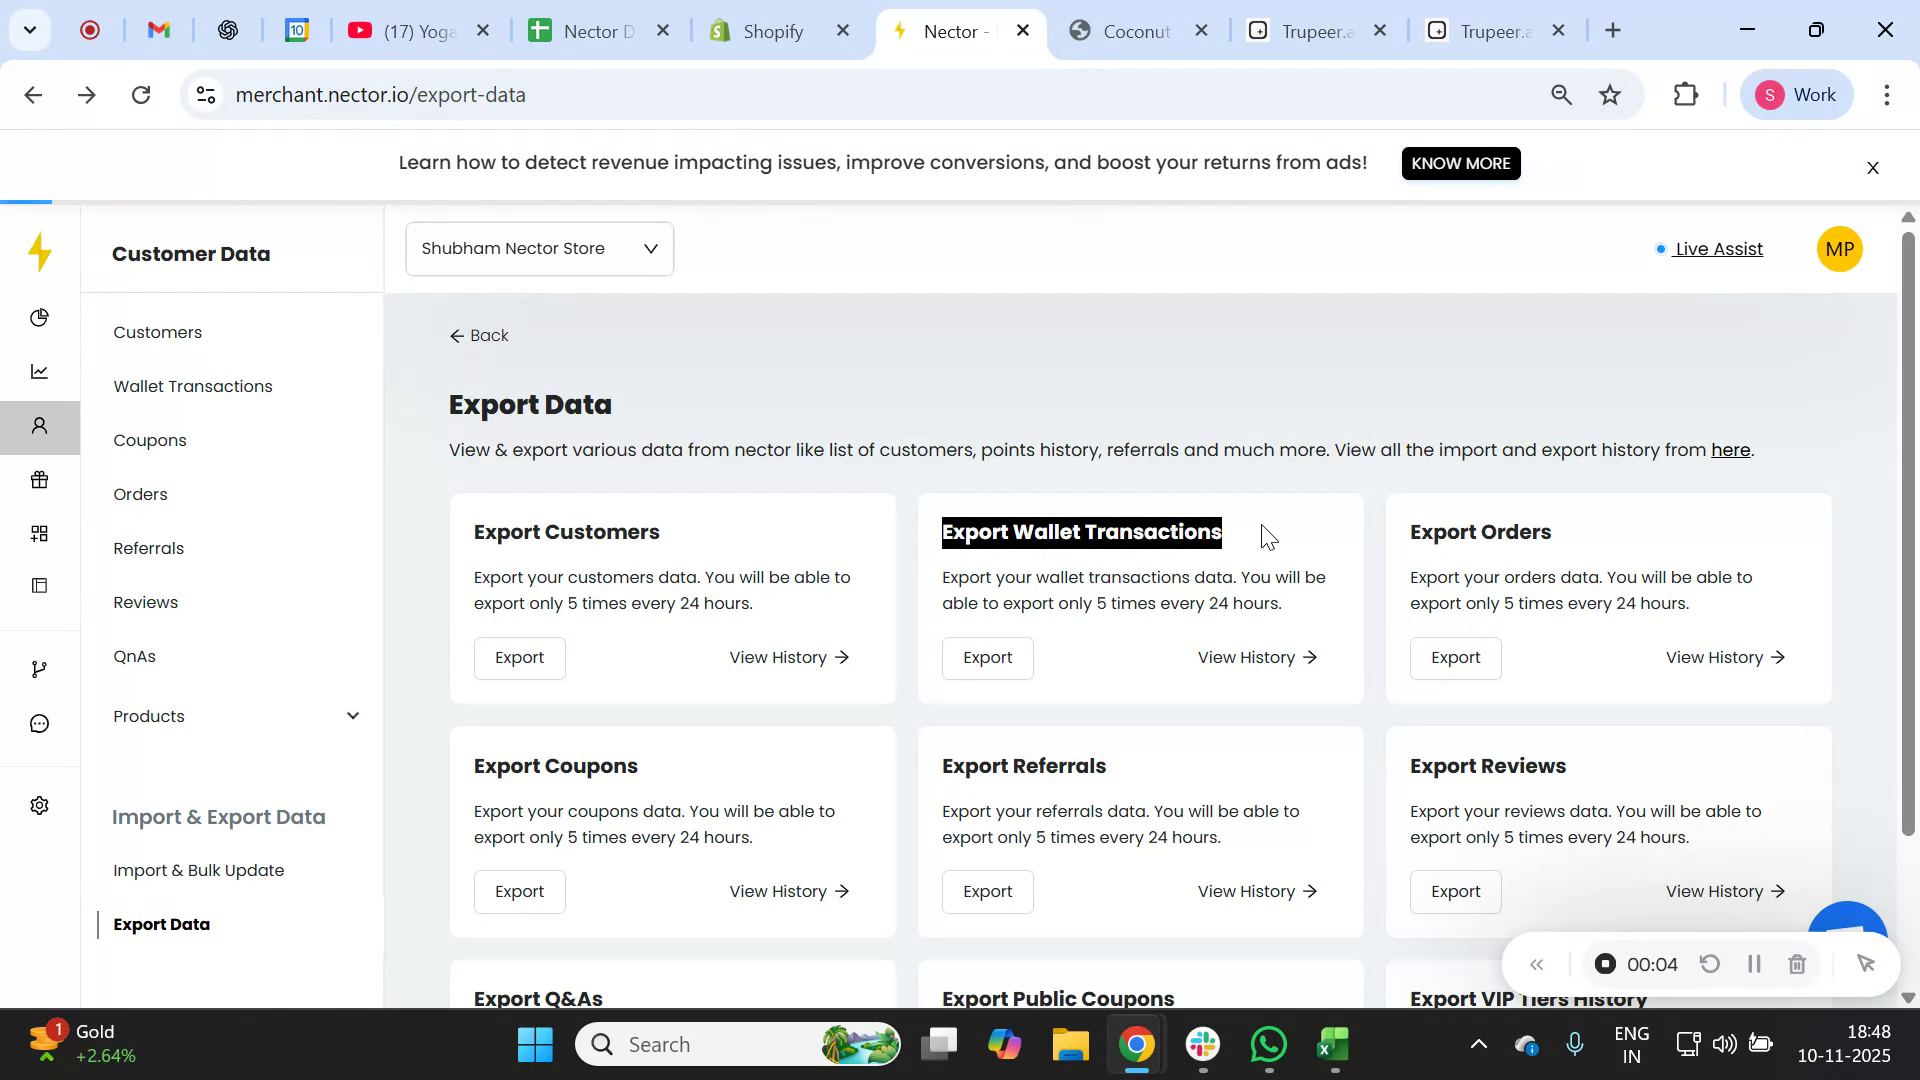This screenshot has height=1080, width=1920.
Task: Click the Nector lightning logo icon
Action: coord(40,252)
